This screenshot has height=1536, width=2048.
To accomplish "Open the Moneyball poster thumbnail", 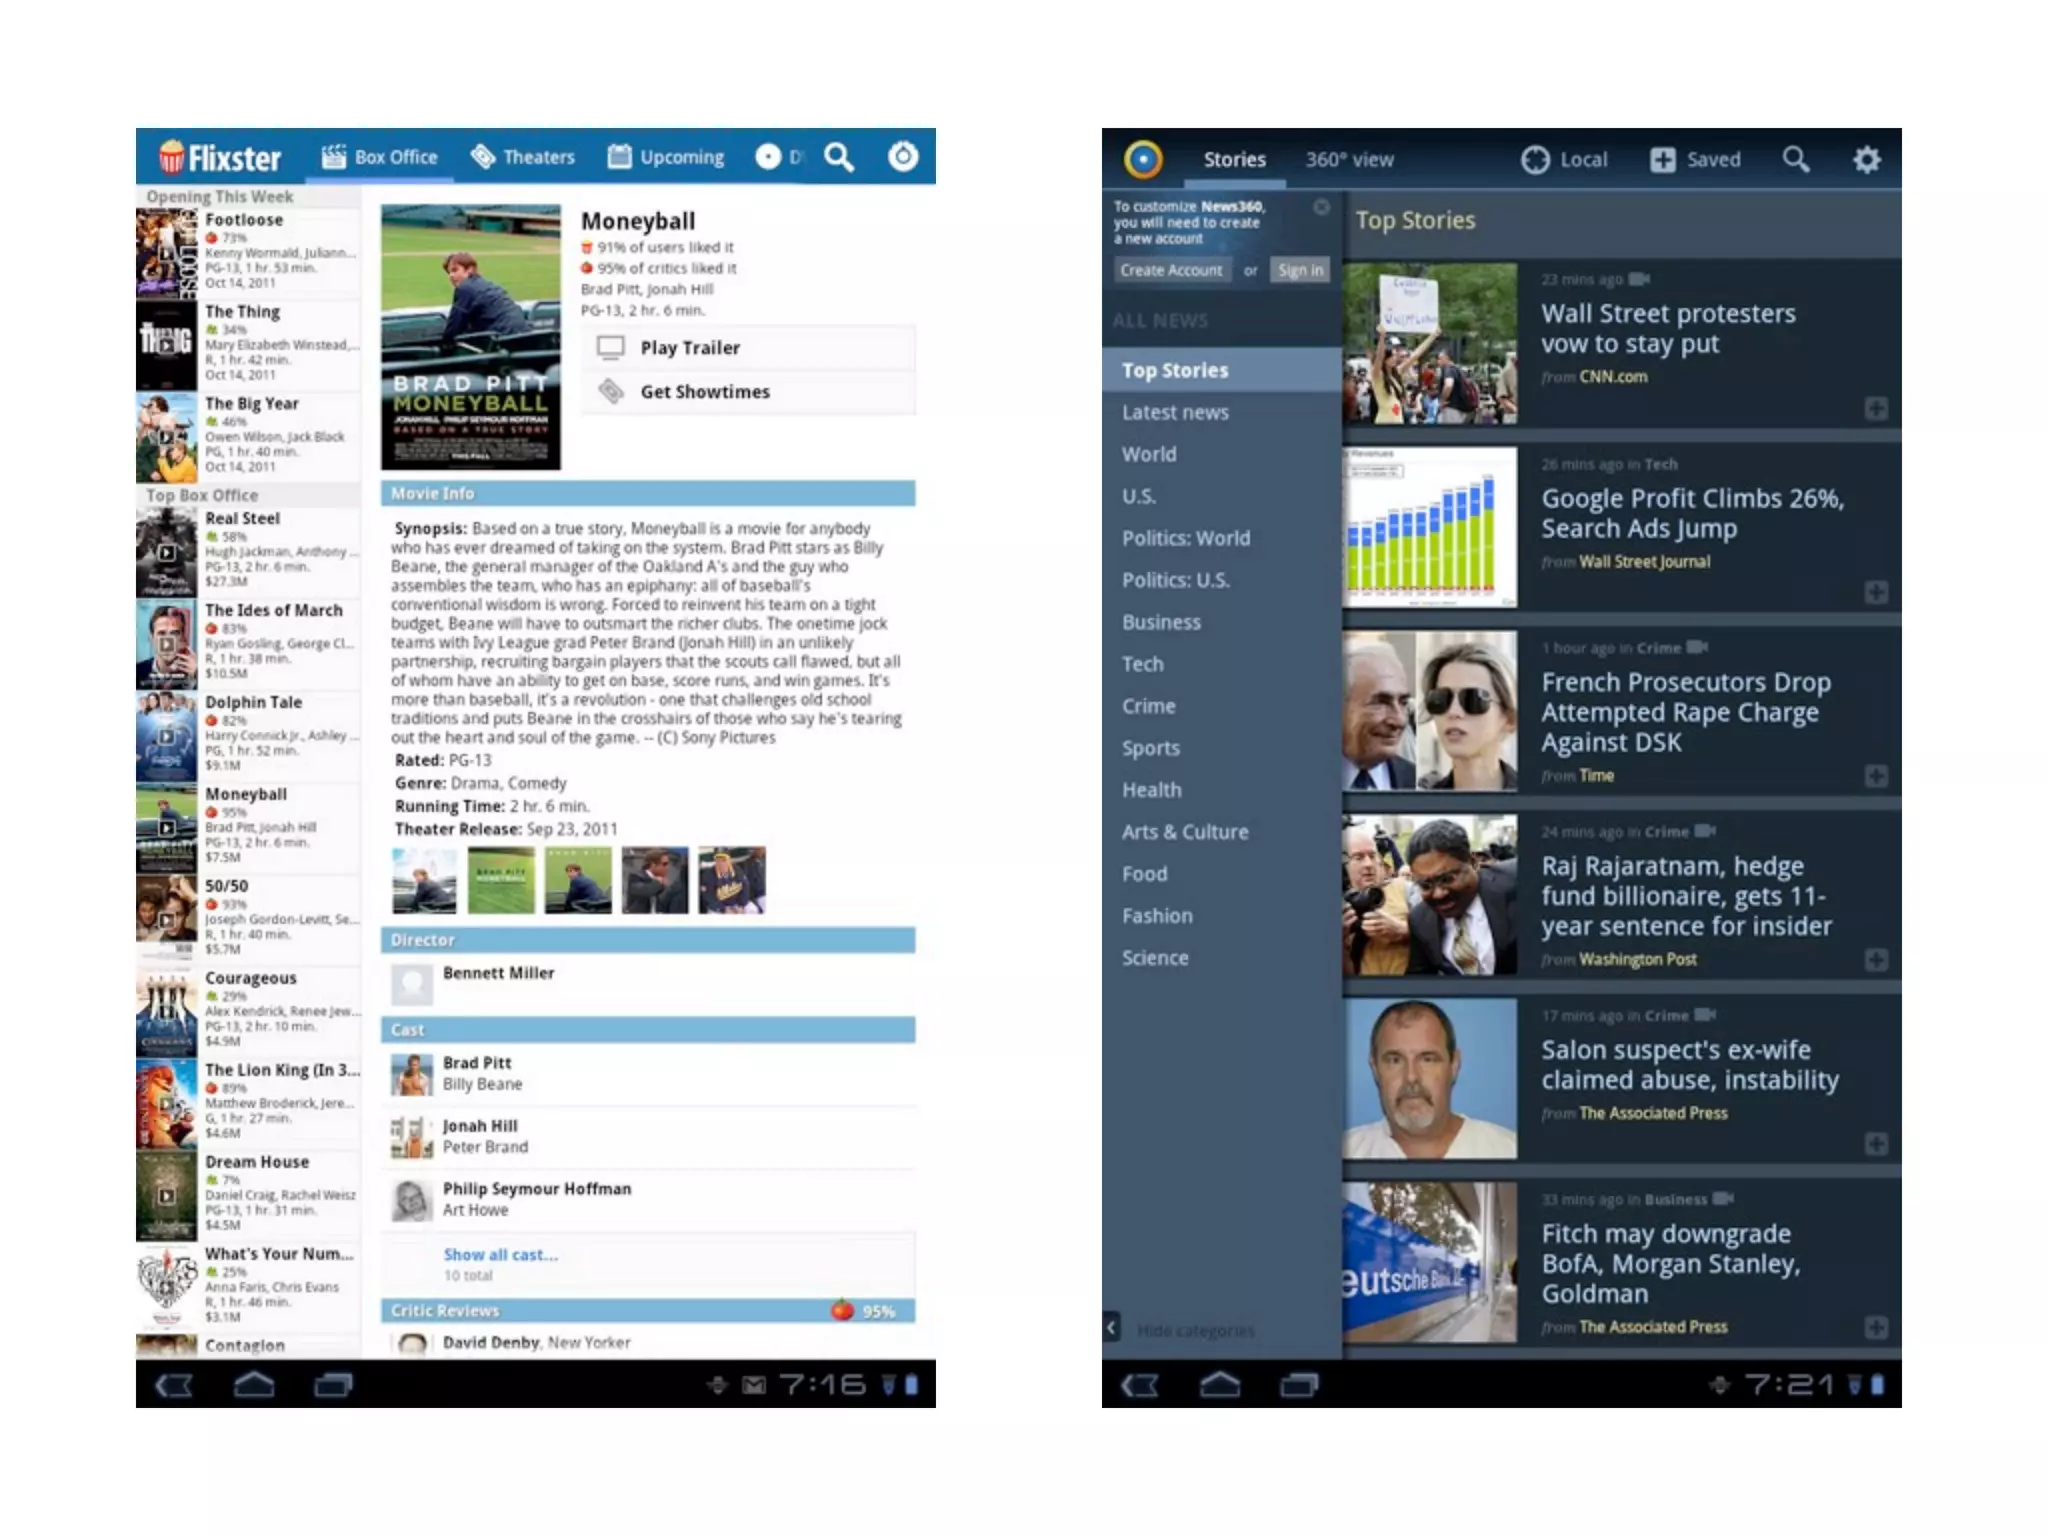I will (470, 337).
